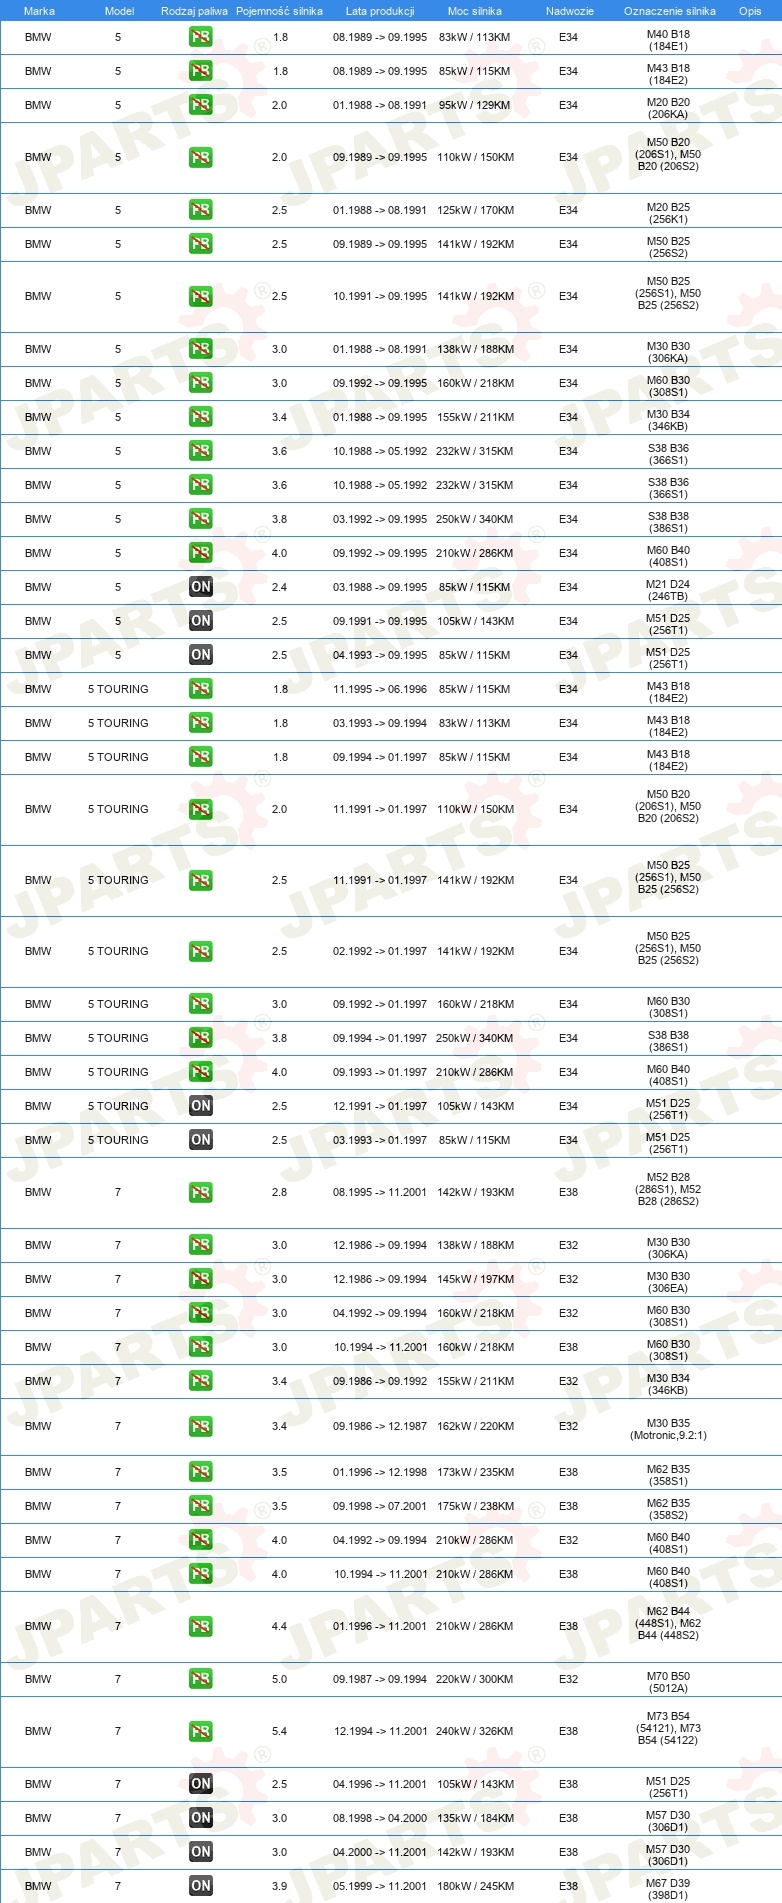
Task: Select the engine code M40 B18 (184E1)
Action: pos(668,40)
